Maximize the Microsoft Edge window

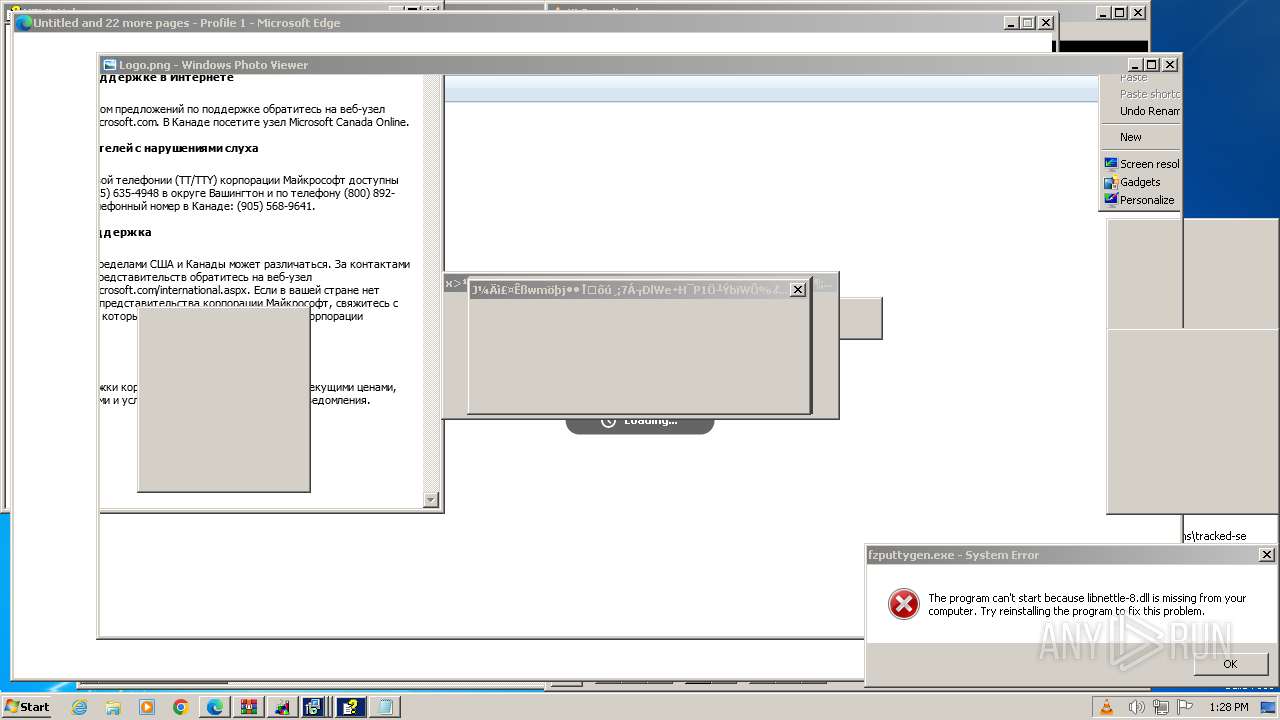coord(1027,23)
